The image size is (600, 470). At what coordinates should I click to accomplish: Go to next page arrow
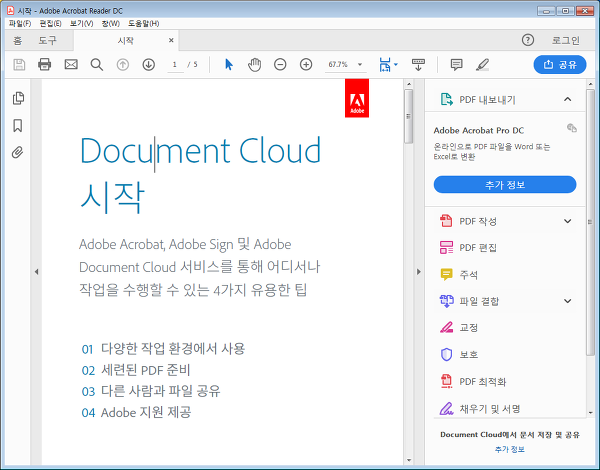(x=148, y=64)
